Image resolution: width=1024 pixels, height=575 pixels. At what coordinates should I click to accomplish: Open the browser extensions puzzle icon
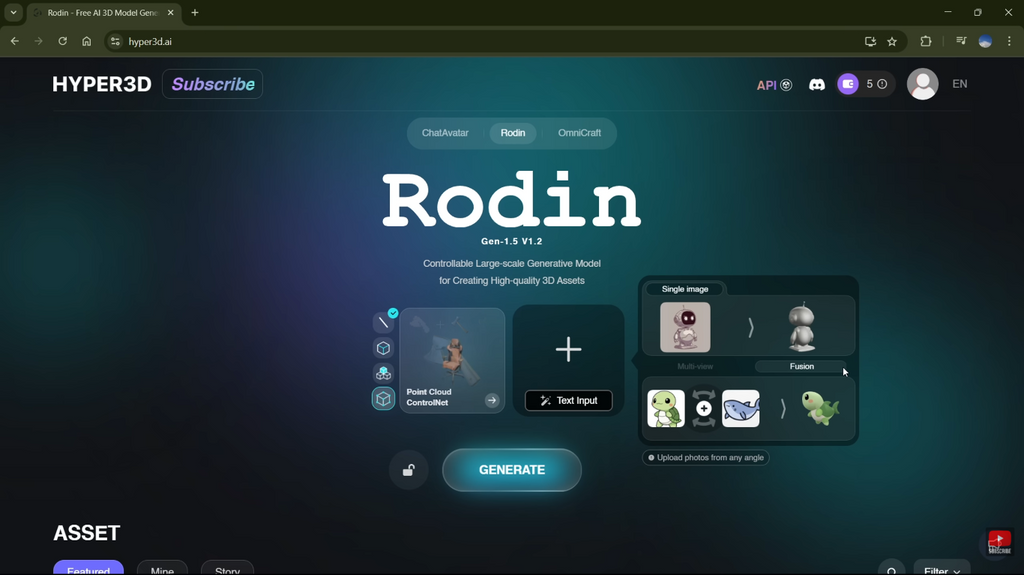[926, 41]
